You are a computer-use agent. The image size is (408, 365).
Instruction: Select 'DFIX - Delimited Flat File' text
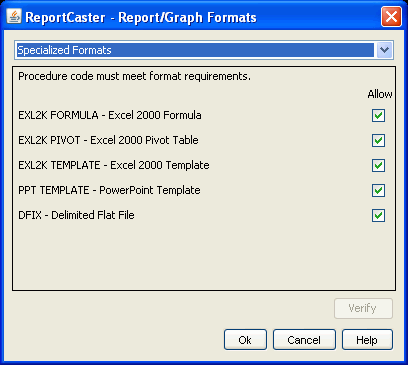[76, 215]
